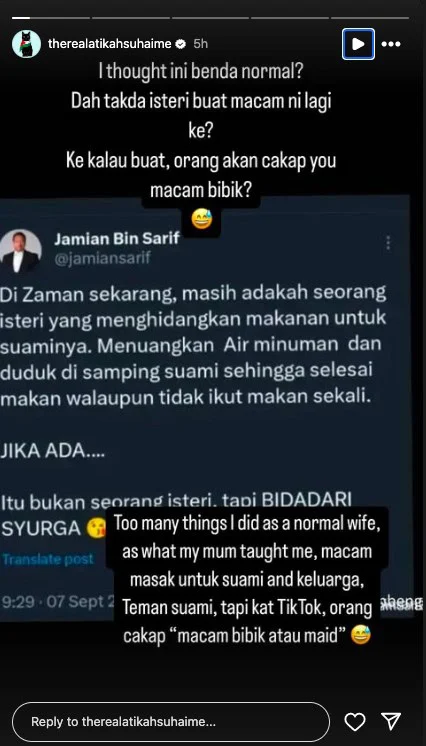The width and height of the screenshot is (426, 746).
Task: Click the 5h story timestamp
Action: tap(200, 44)
